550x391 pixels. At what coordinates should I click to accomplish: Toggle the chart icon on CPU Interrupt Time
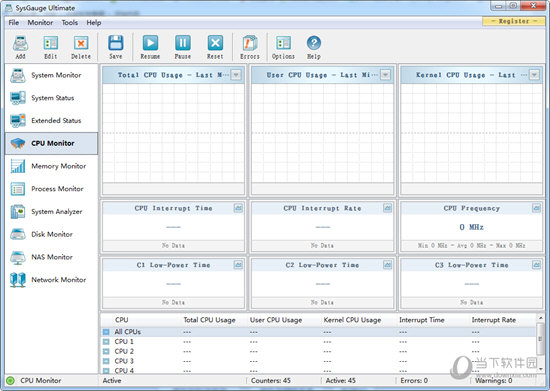coord(238,208)
